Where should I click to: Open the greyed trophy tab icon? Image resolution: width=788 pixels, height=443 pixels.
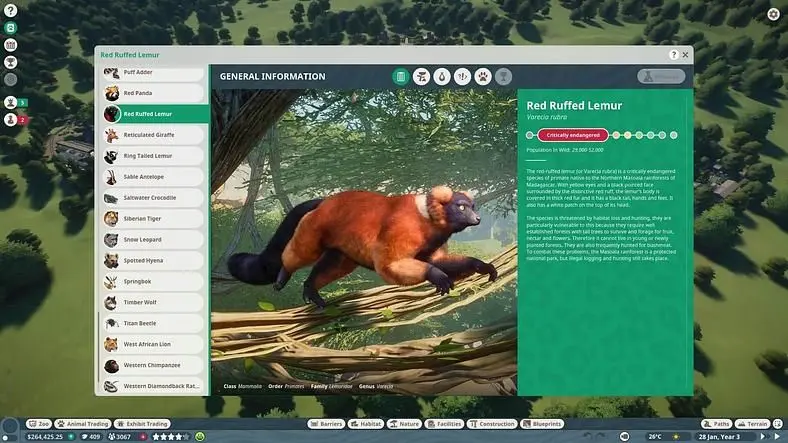[x=503, y=76]
